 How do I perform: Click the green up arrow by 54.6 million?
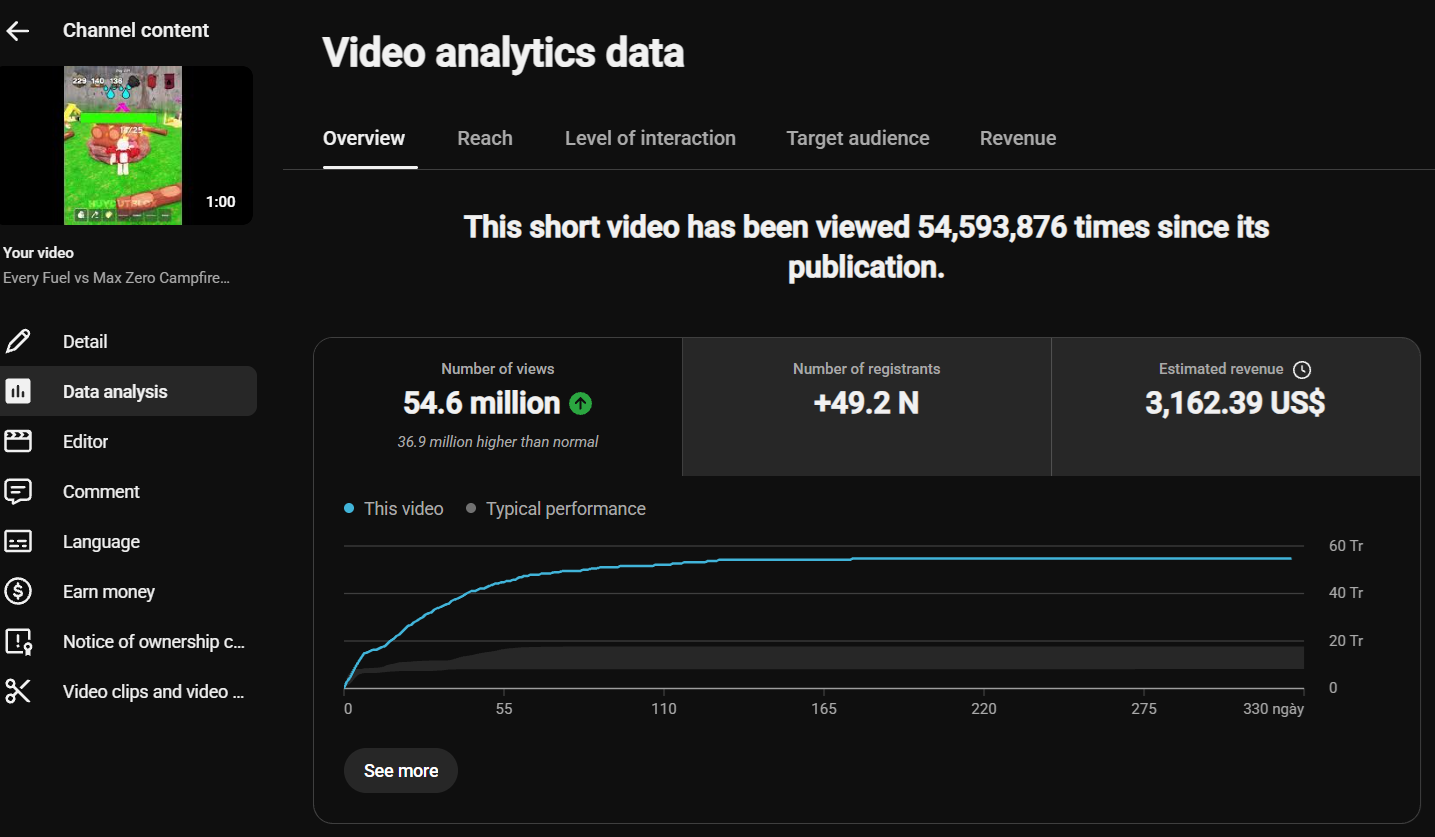580,403
